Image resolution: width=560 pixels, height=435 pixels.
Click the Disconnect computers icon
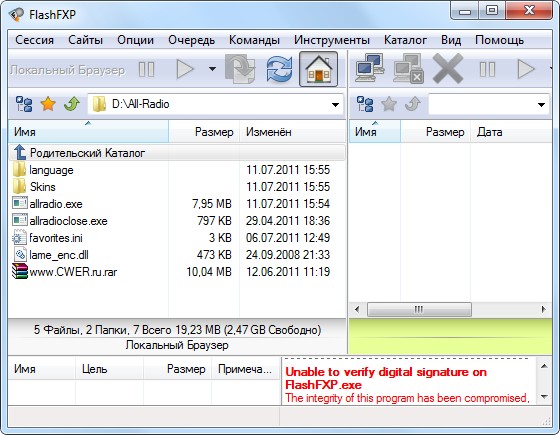pos(409,69)
